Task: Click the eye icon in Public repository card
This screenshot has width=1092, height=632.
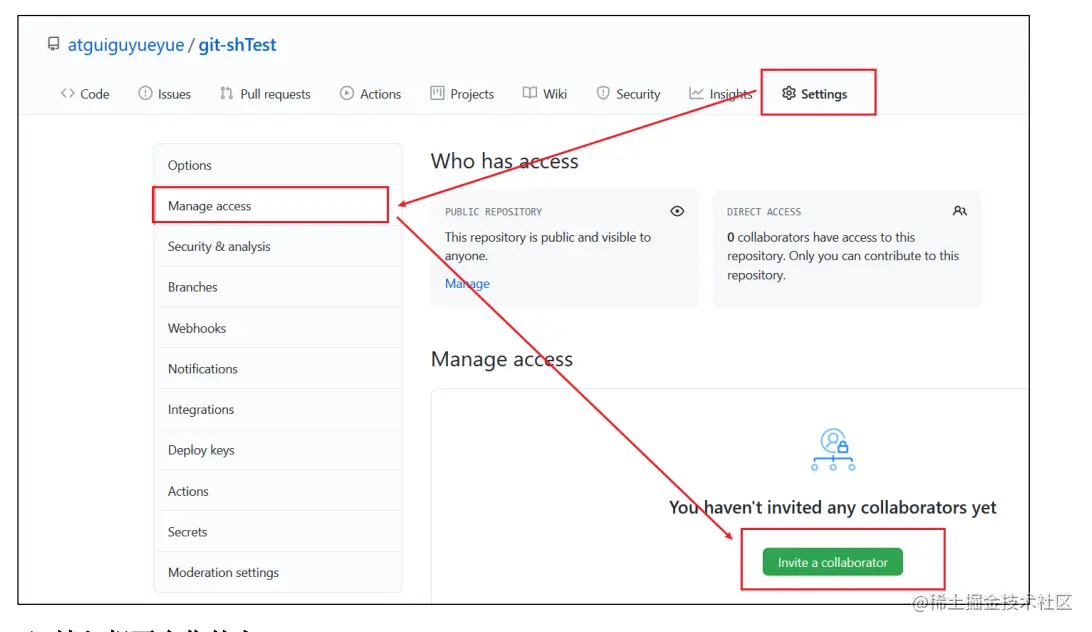Action: click(x=677, y=211)
